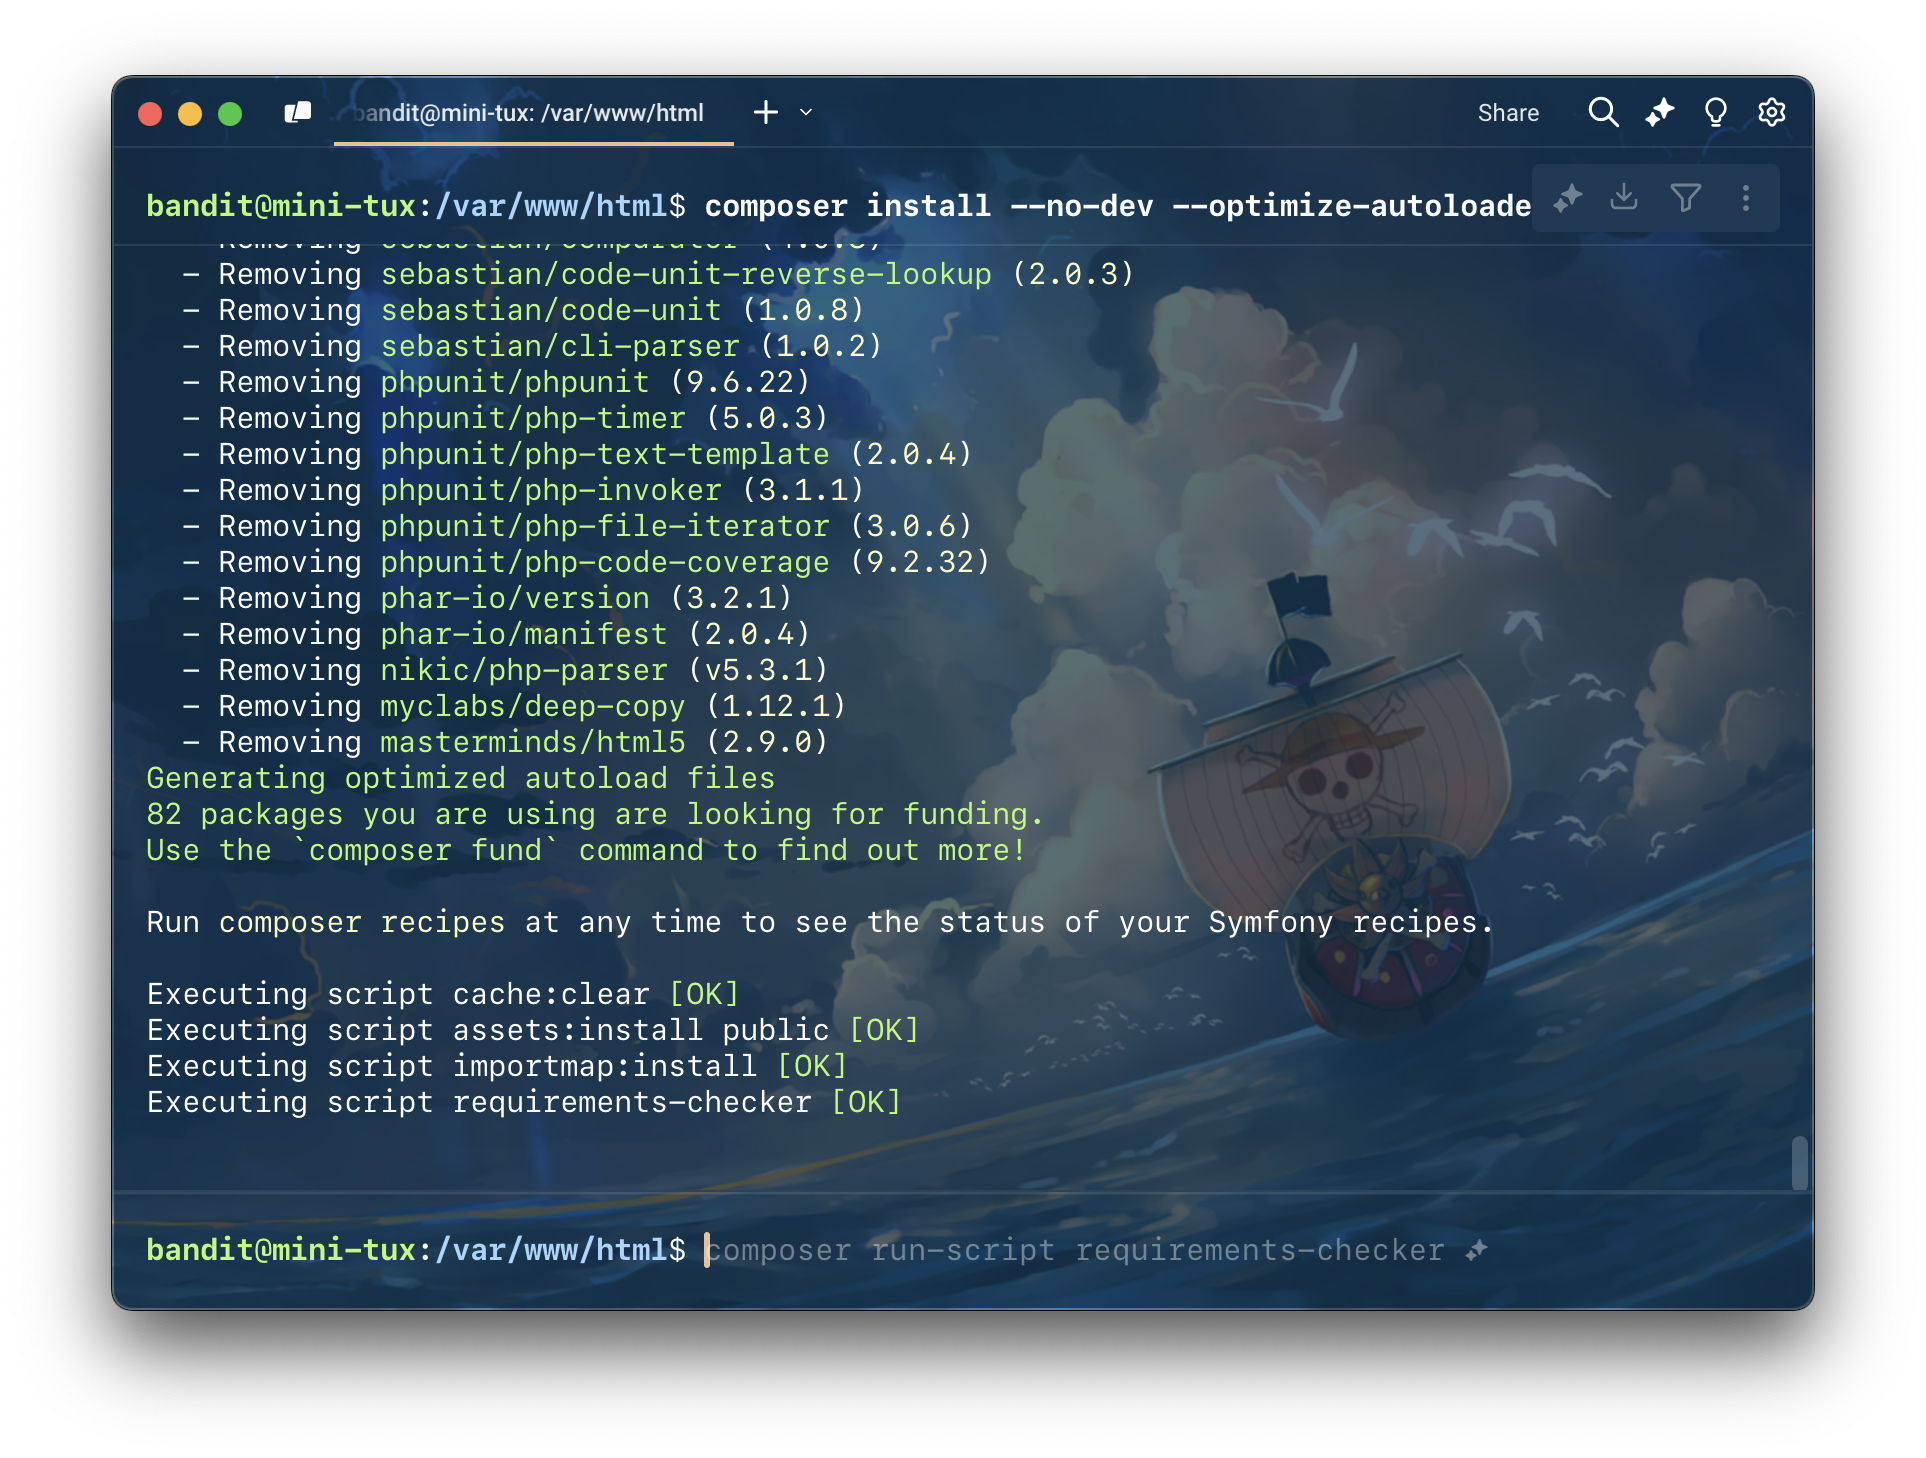The width and height of the screenshot is (1926, 1458).
Task: Click 'Removing phpunit/phpunit (9.6.22)' line
Action: click(x=496, y=382)
